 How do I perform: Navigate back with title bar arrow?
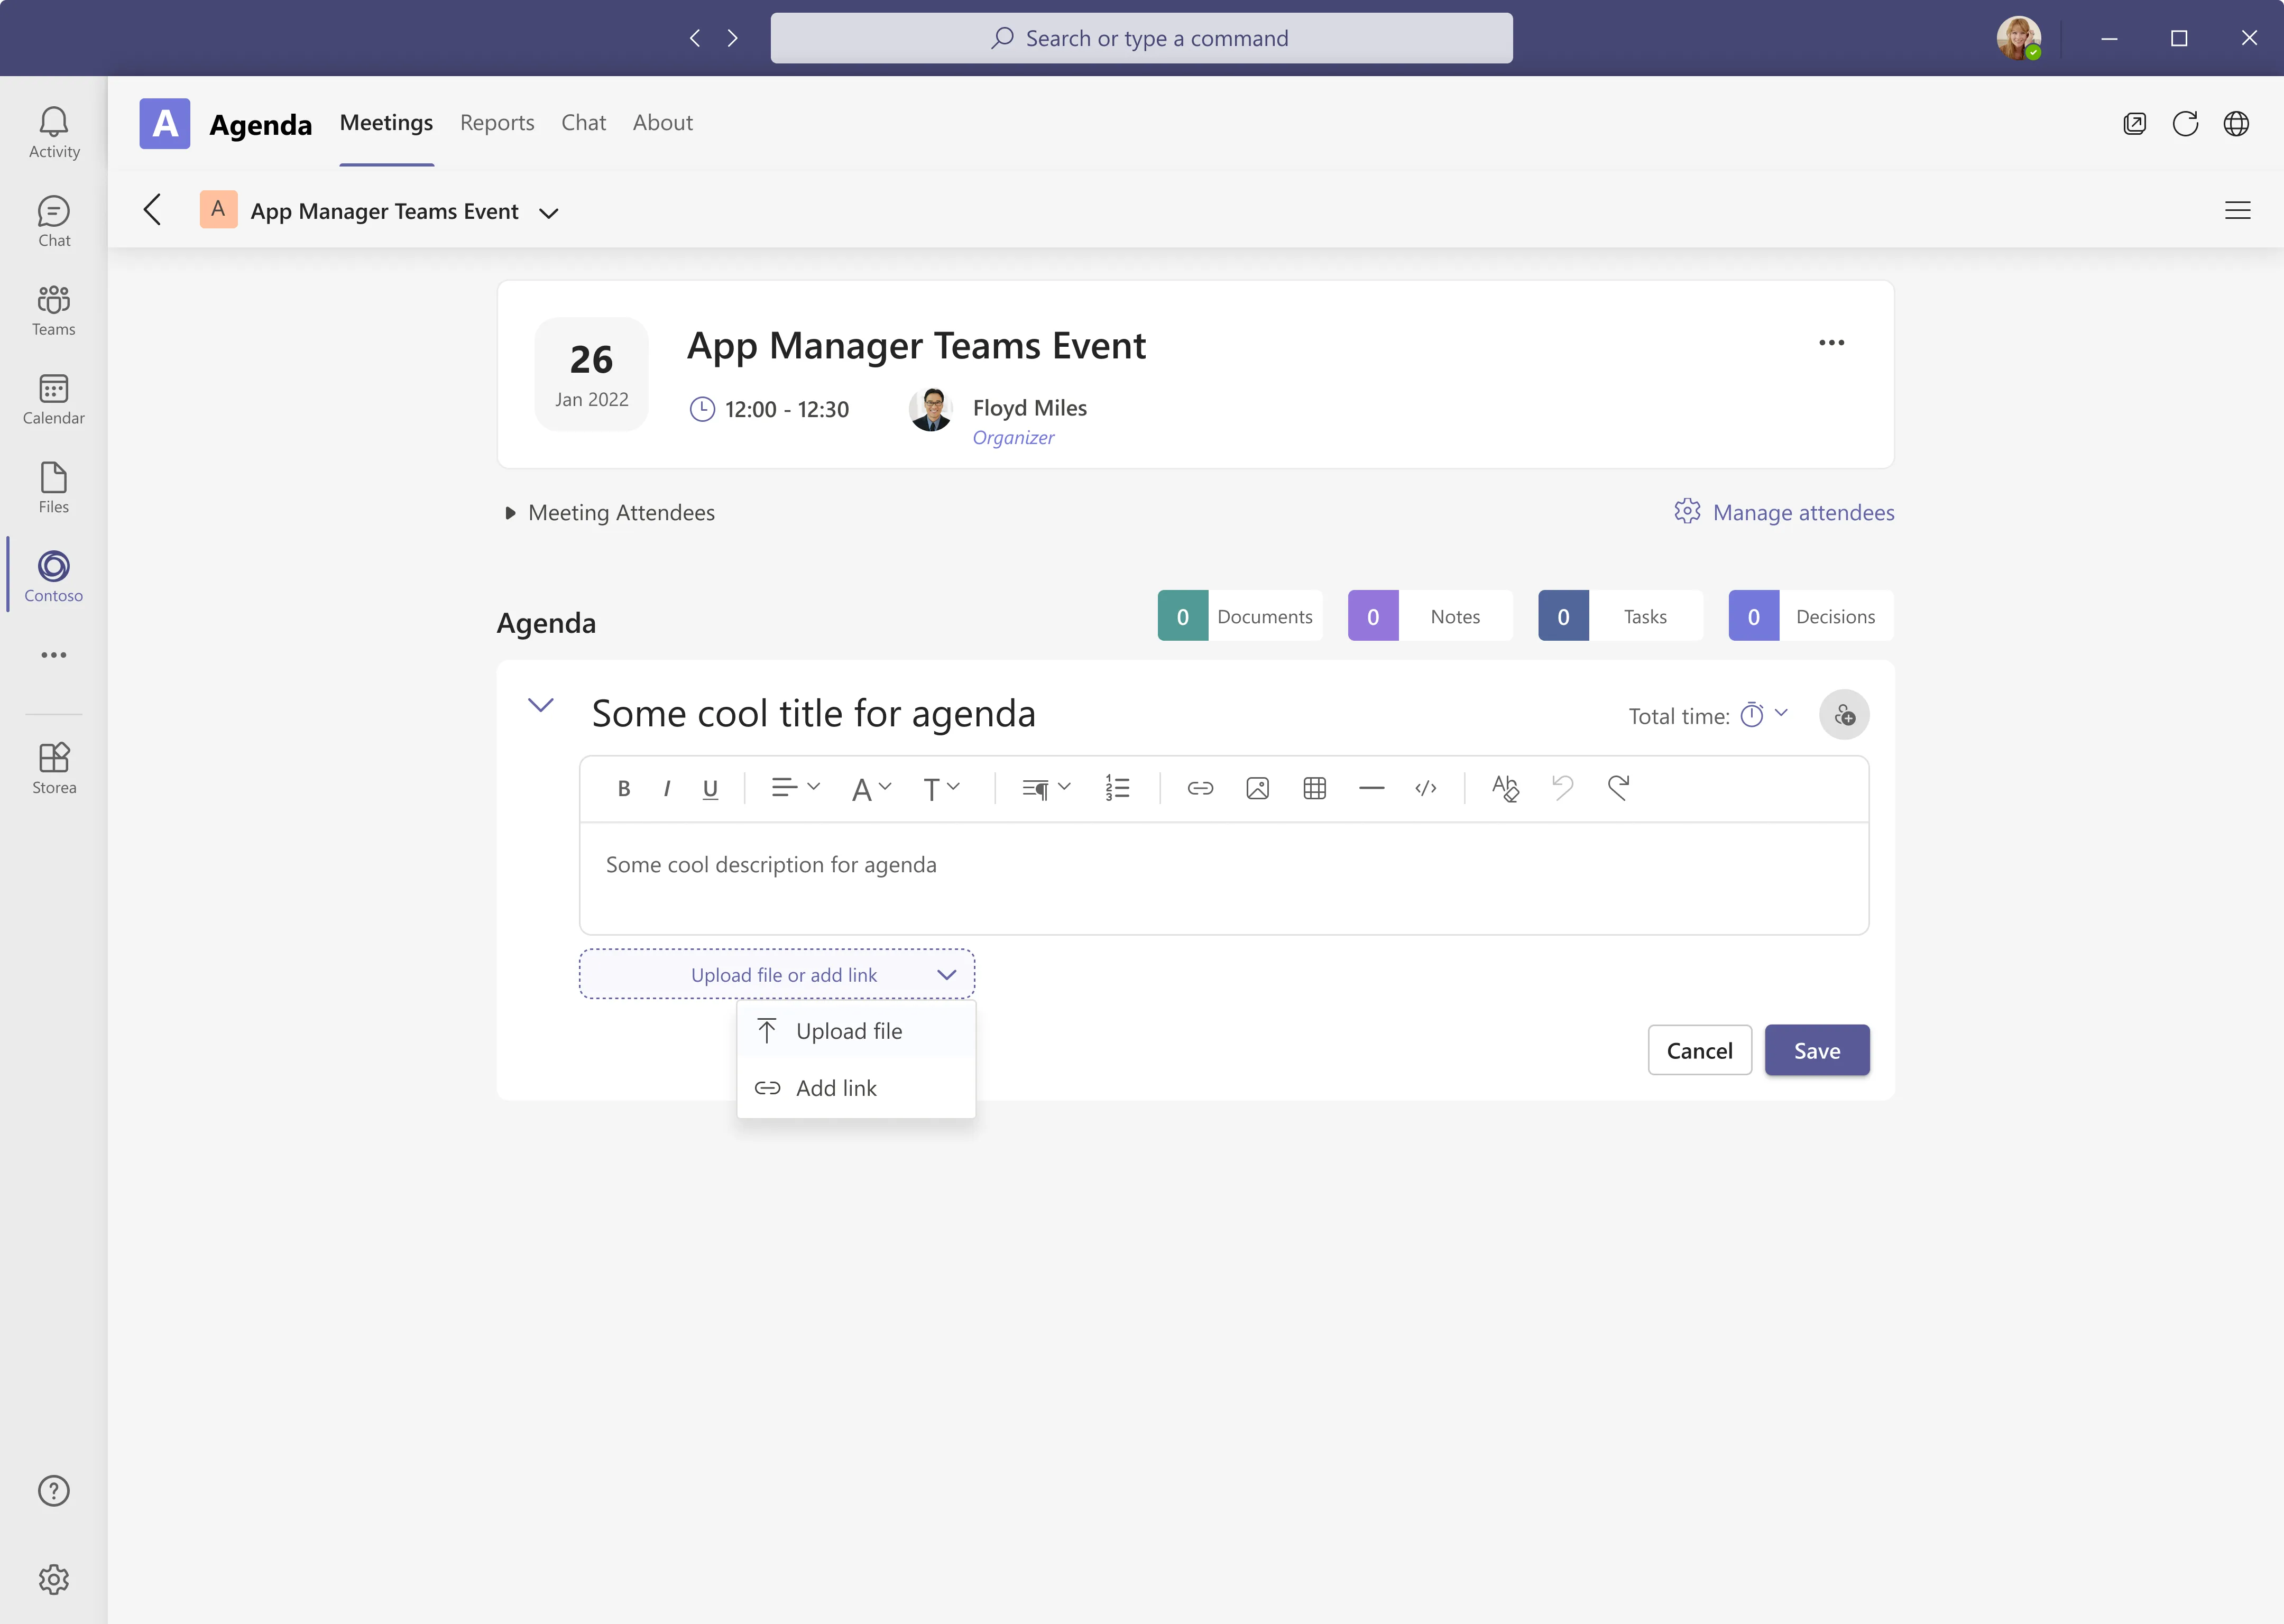695,38
